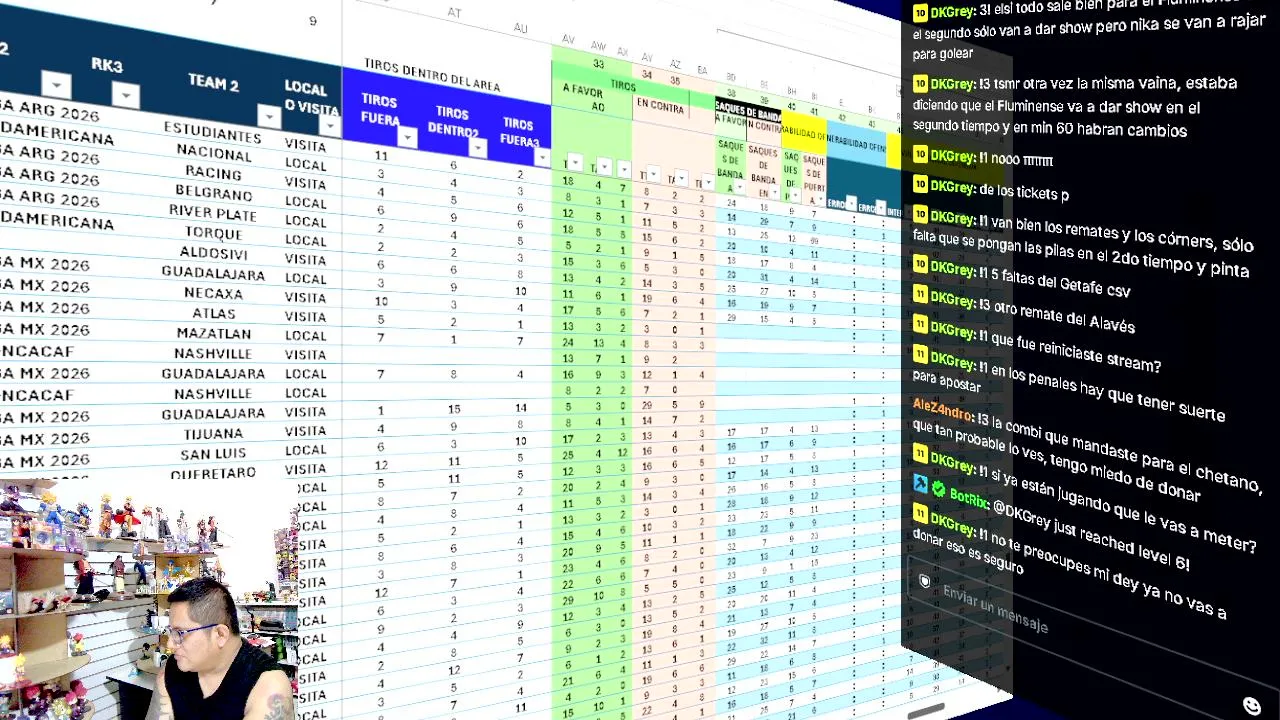Click the badge on the 'van bien los remates' message
The image size is (1280, 720).
point(921,216)
